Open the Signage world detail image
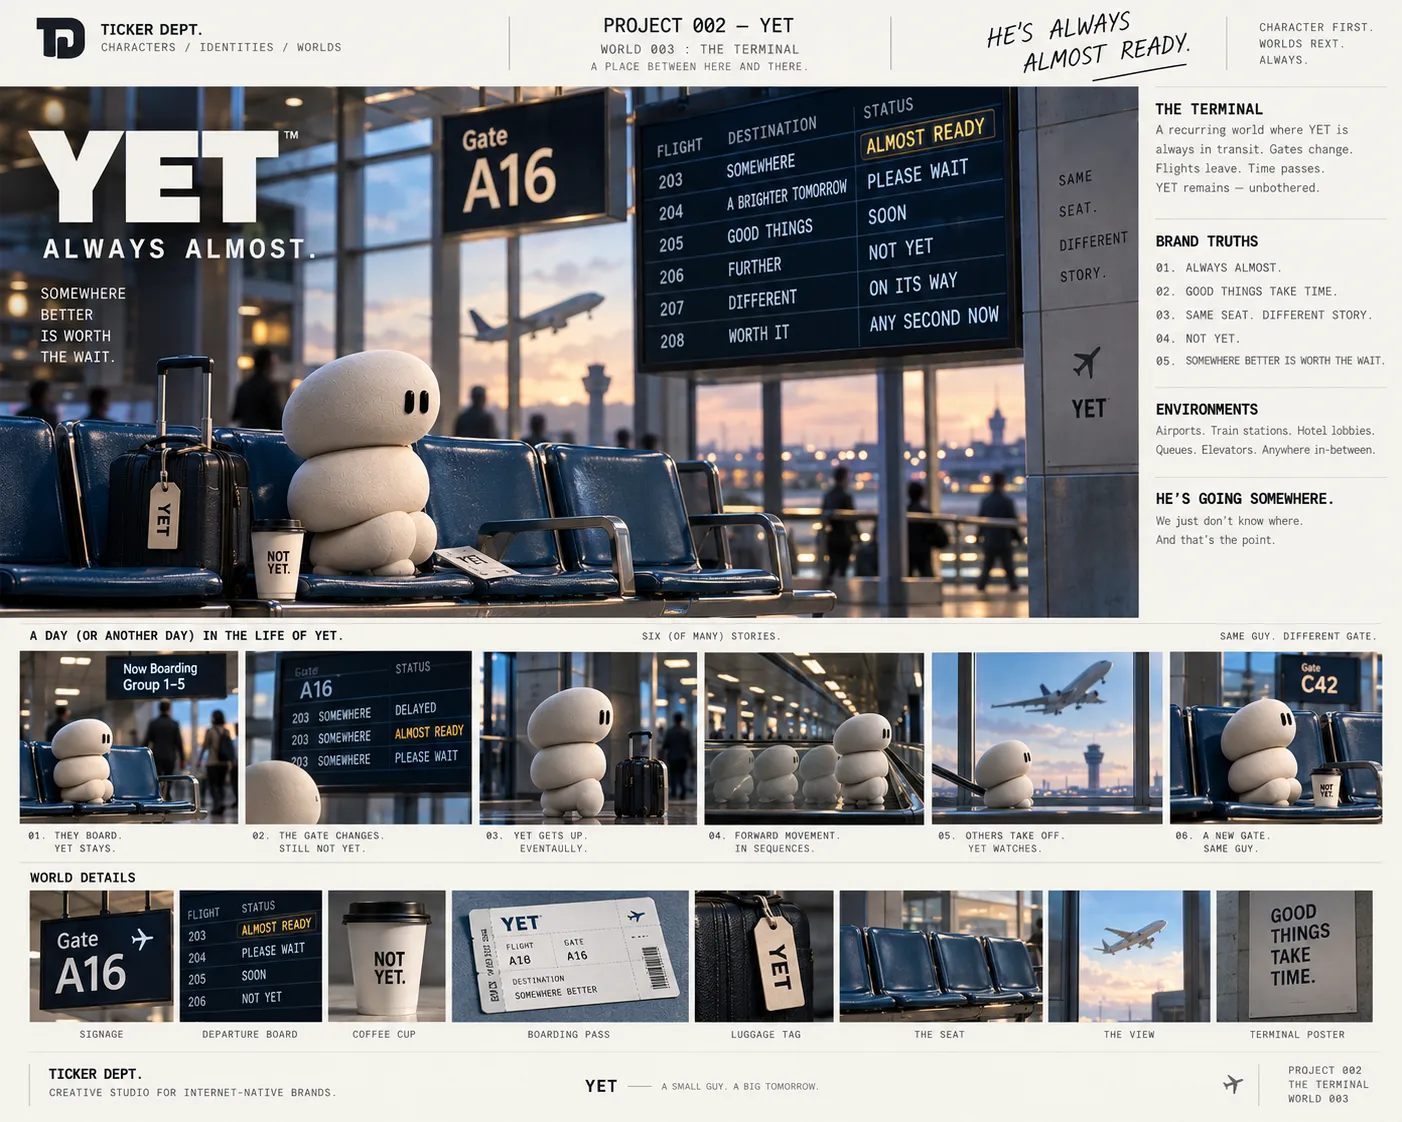 click(101, 956)
